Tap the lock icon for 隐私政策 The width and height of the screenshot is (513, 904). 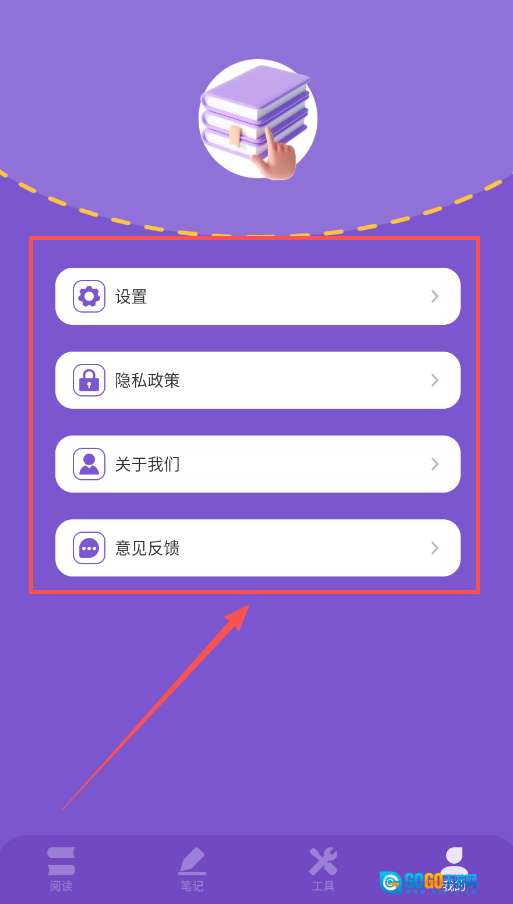click(89, 380)
